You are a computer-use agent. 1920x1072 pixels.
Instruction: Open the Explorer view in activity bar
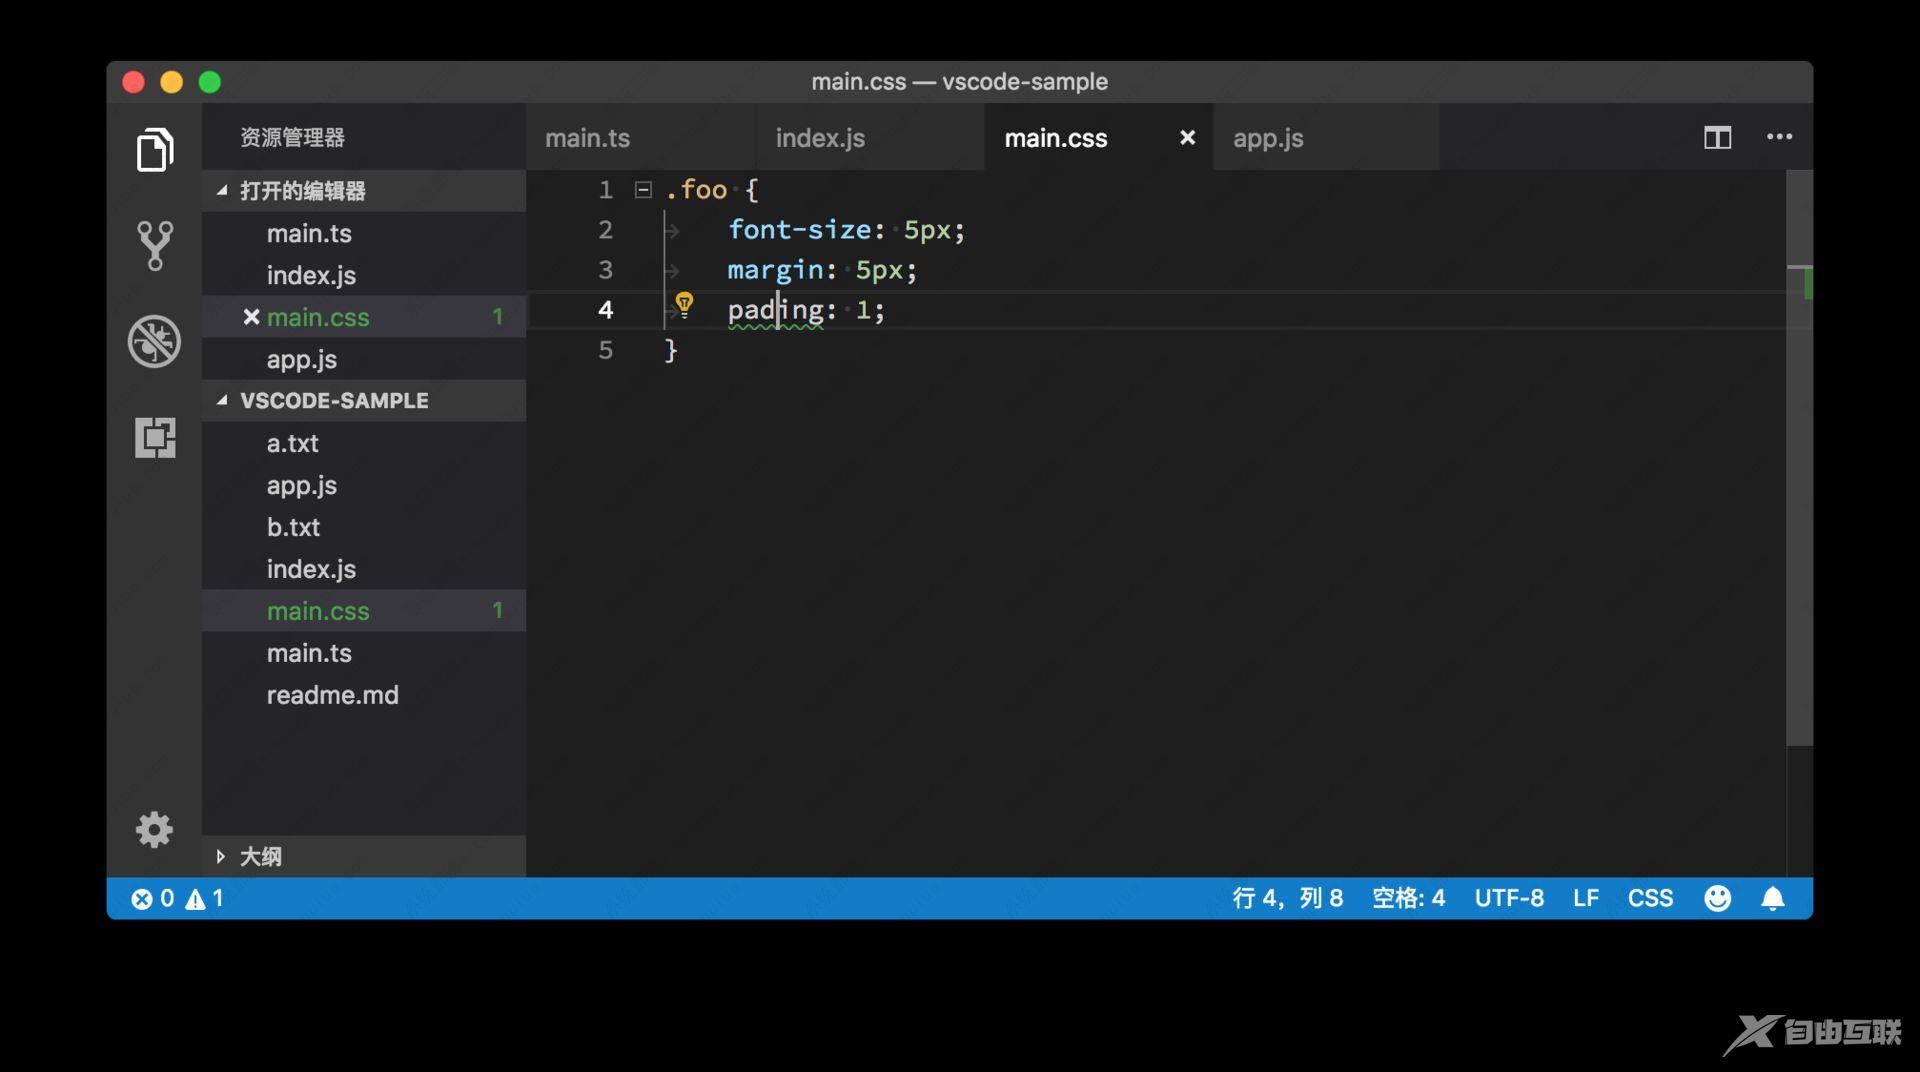[x=155, y=150]
